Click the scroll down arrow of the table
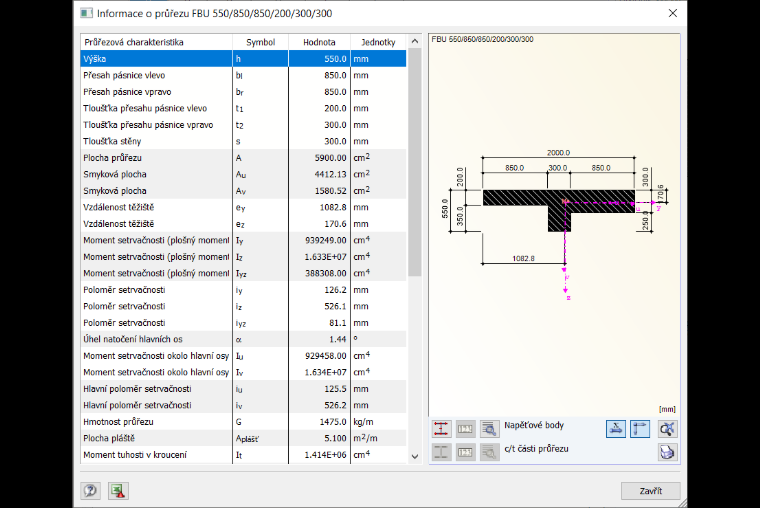The height and width of the screenshot is (508, 760). click(414, 456)
